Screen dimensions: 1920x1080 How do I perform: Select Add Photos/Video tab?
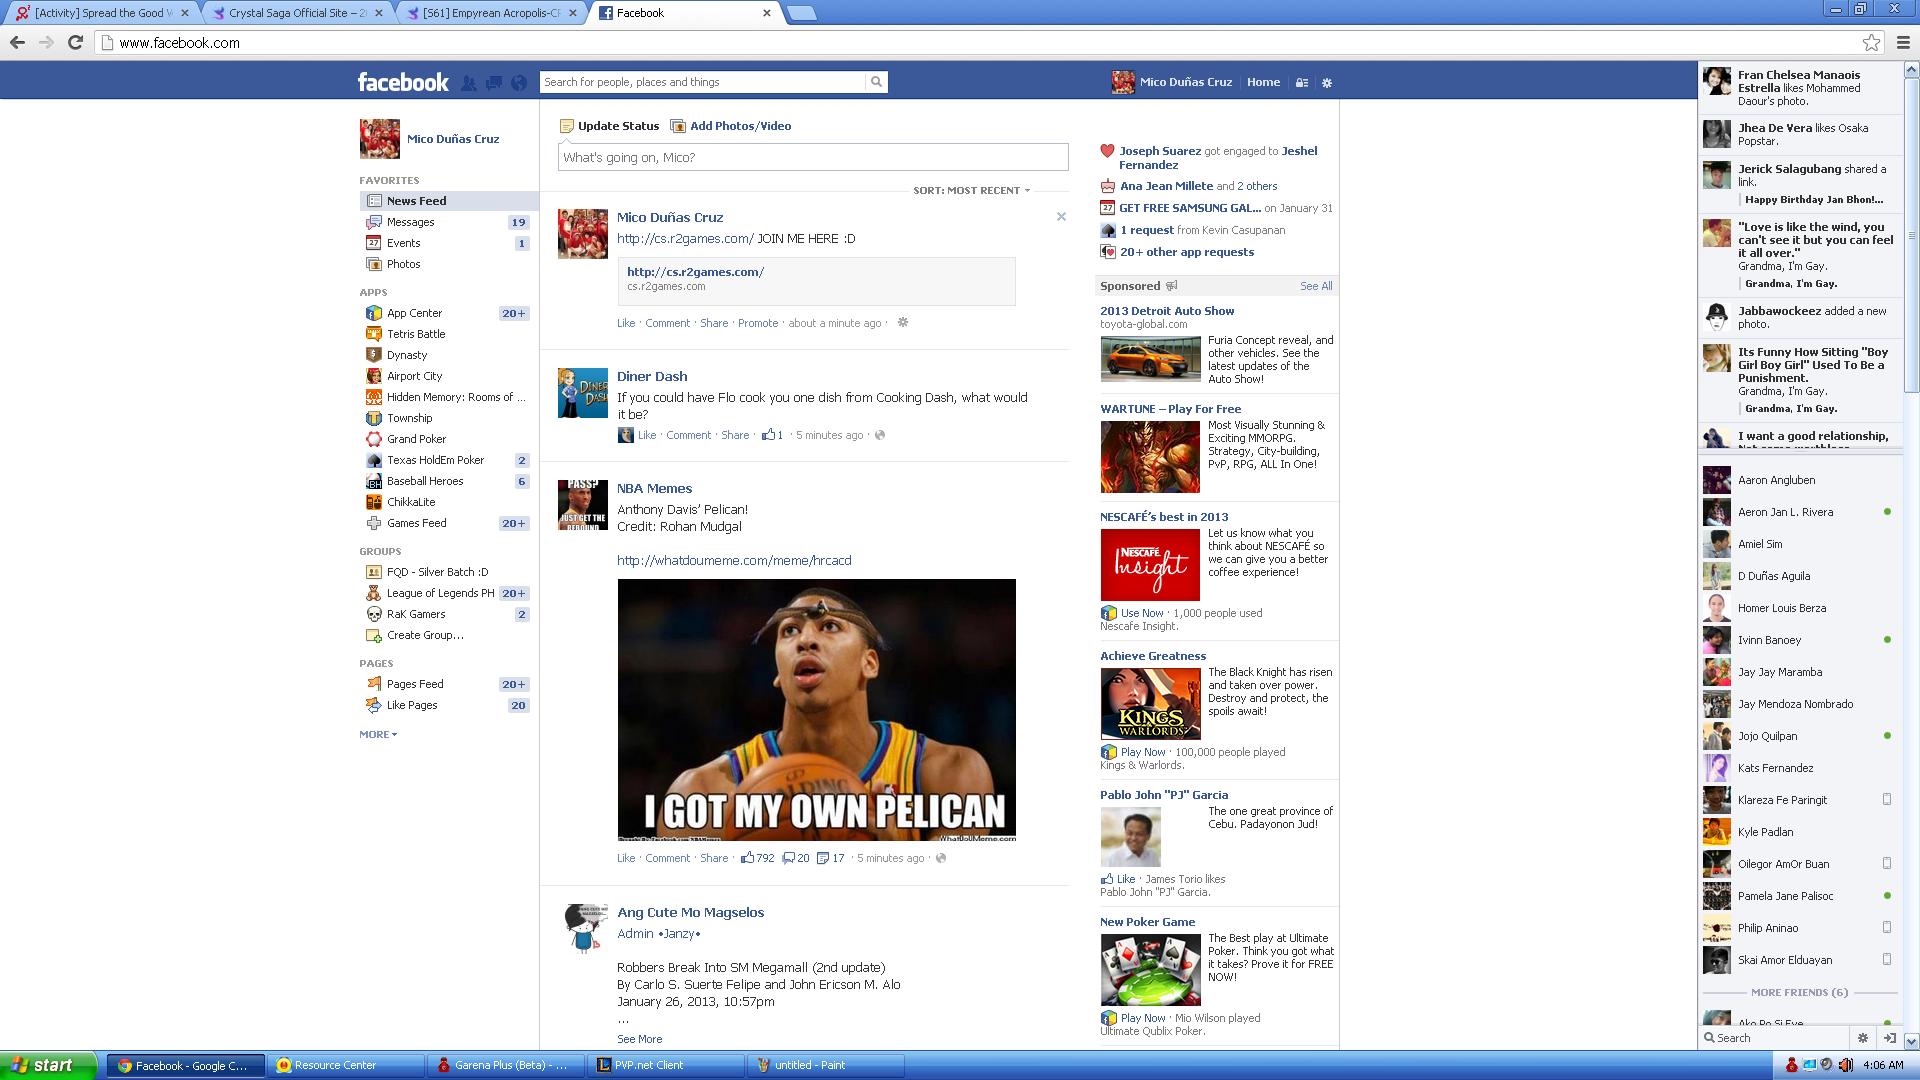740,126
